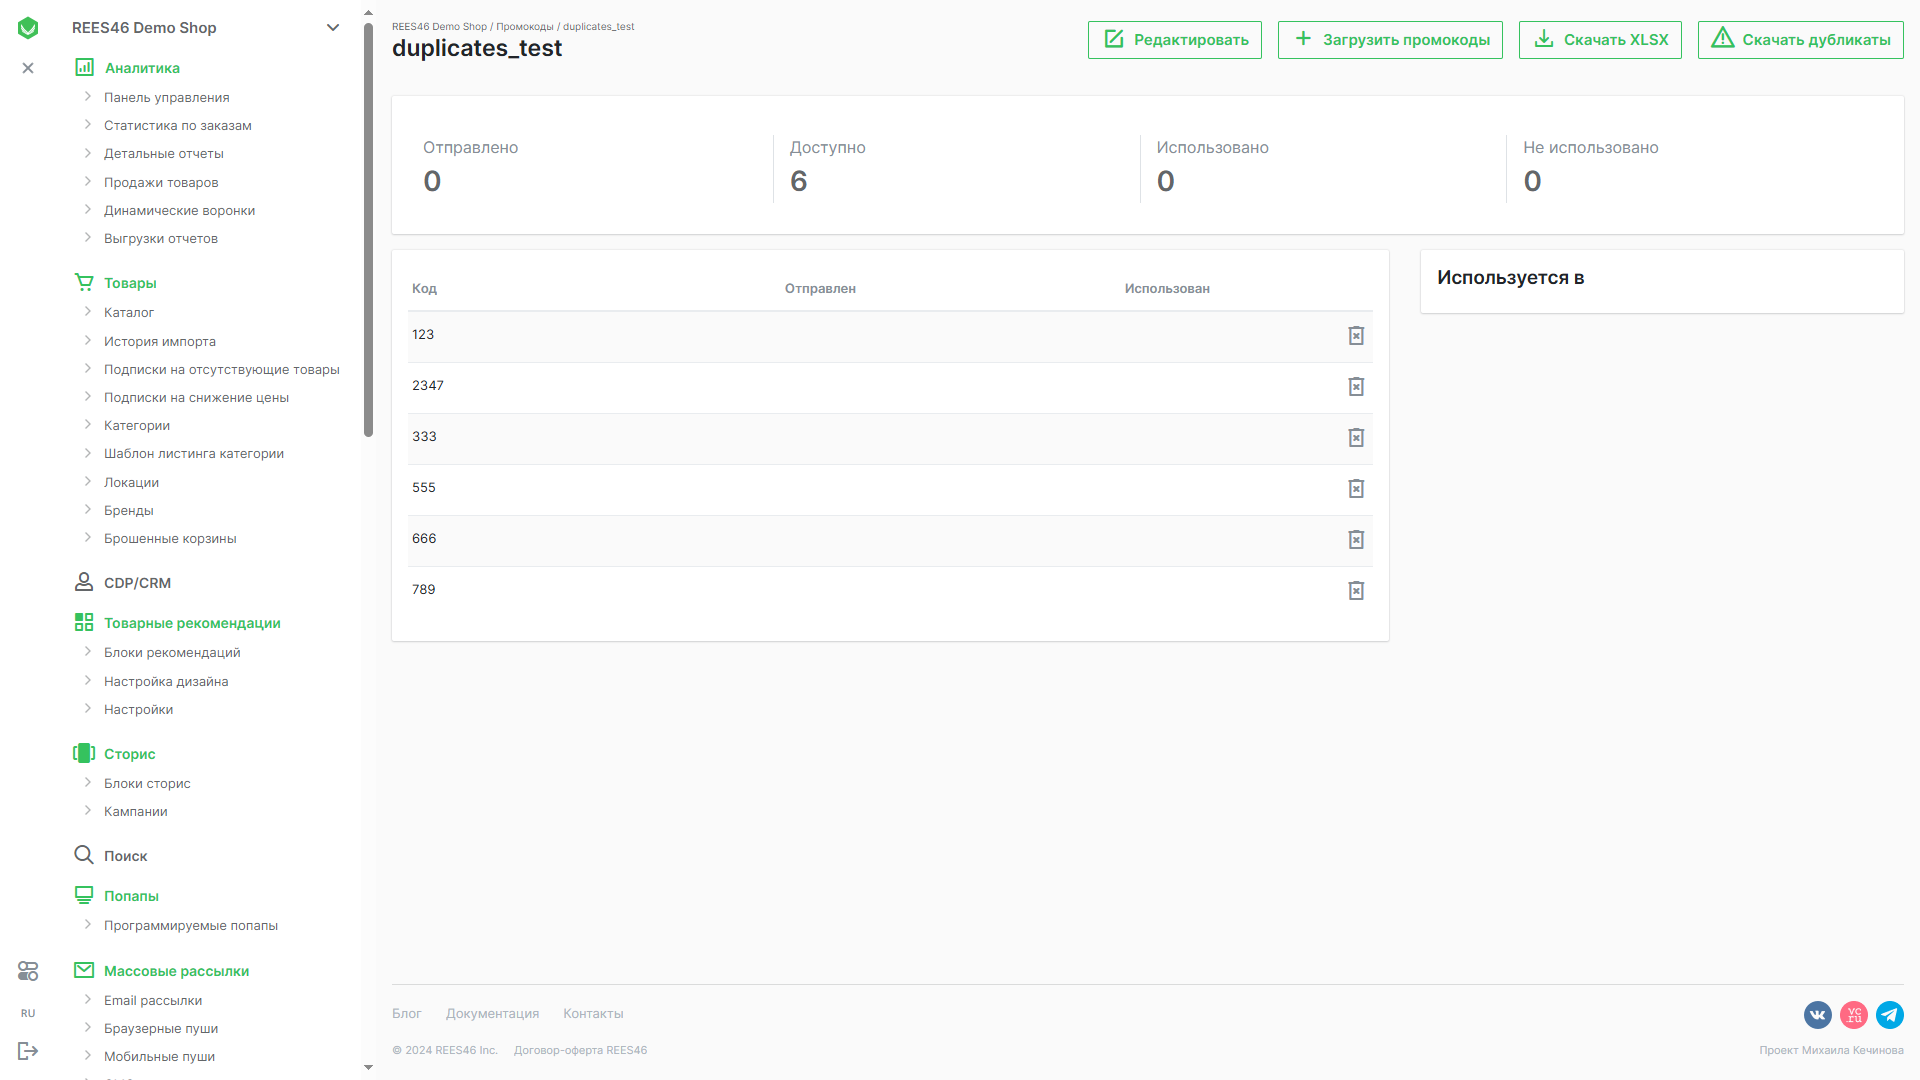This screenshot has height=1080, width=1920.
Task: Delete promo code 123 with trash icon
Action: click(x=1356, y=336)
